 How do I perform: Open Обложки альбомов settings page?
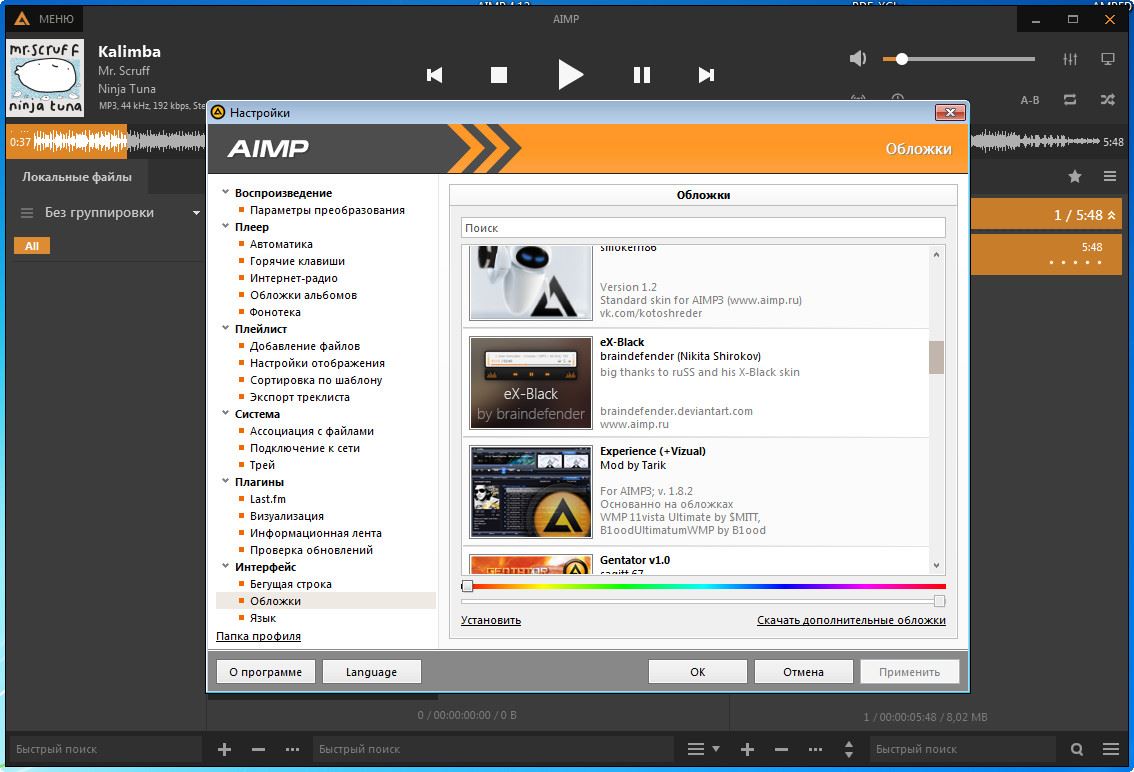(303, 295)
